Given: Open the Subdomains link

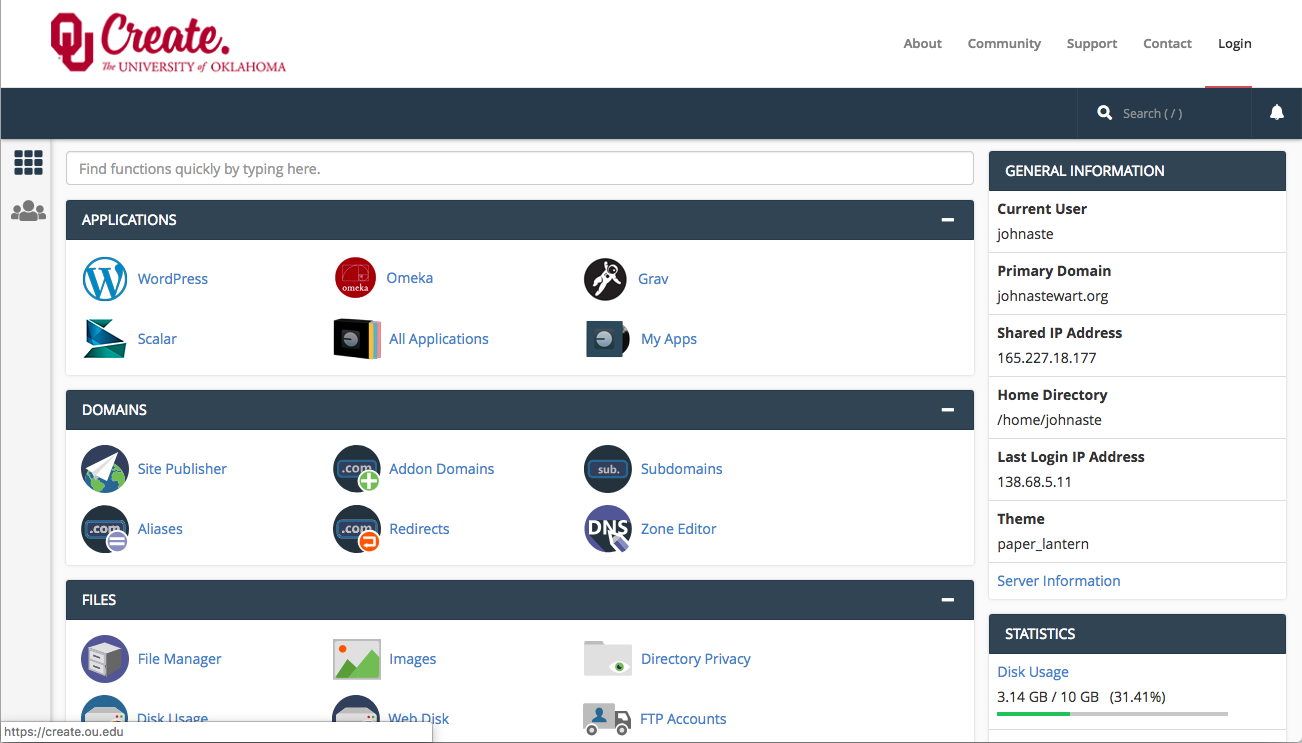Looking at the screenshot, I should 681,469.
